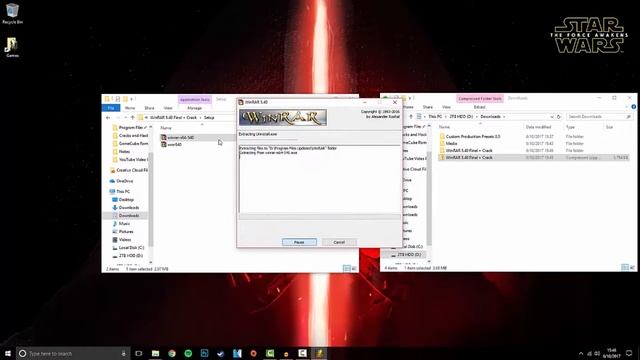Open Music in left navigation pane

pos(121,224)
